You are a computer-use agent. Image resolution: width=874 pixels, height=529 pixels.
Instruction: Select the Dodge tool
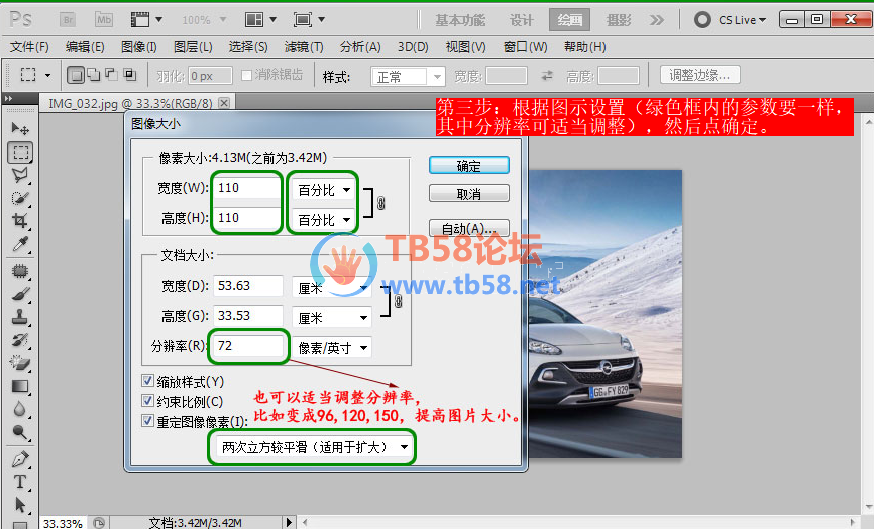(20, 432)
